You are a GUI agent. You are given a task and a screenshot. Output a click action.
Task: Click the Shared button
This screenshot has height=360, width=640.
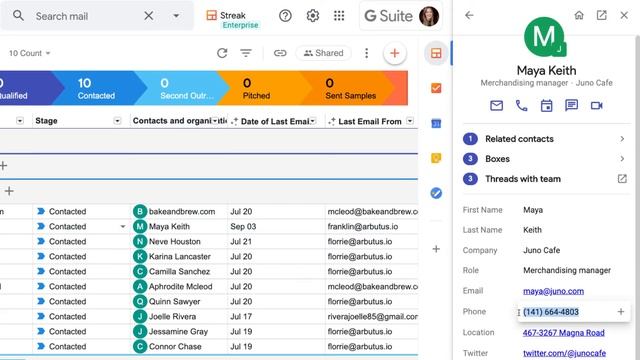coord(323,53)
